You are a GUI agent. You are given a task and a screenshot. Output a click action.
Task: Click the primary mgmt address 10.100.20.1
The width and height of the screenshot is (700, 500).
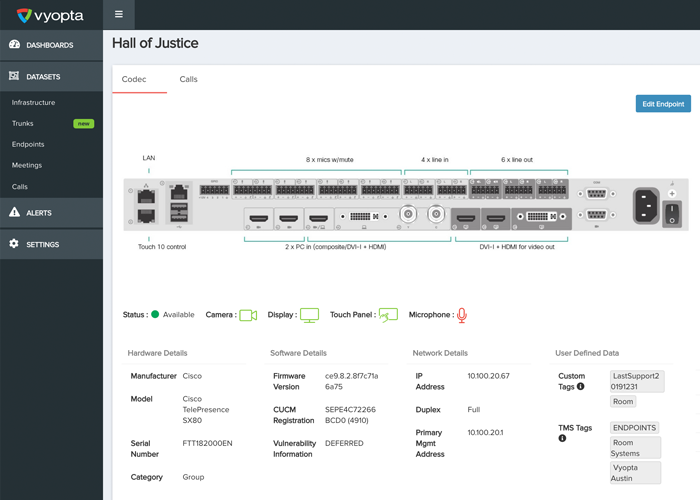tap(485, 433)
